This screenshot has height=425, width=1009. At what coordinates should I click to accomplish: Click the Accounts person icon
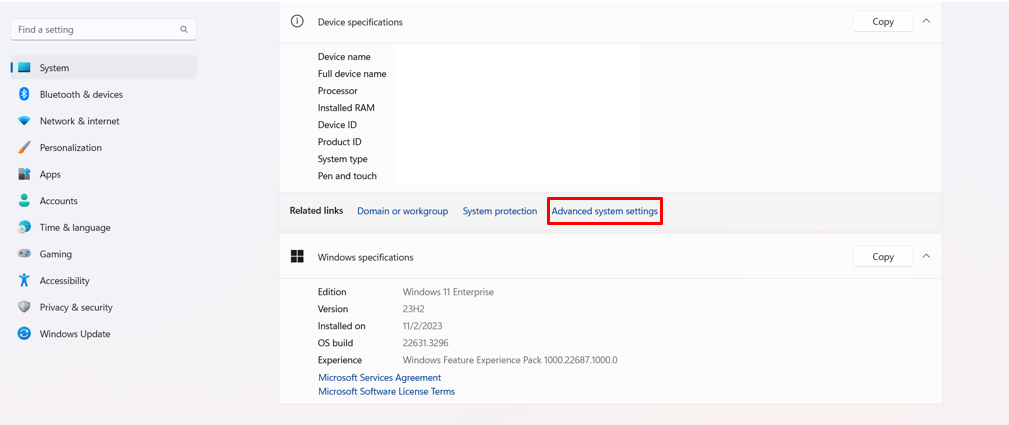24,201
